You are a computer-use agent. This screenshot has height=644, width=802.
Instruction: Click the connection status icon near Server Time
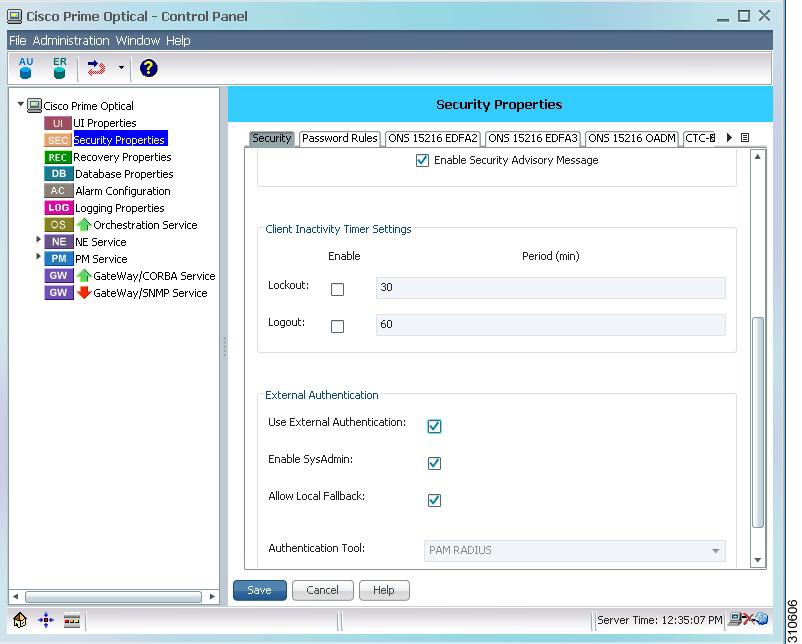tap(747, 619)
